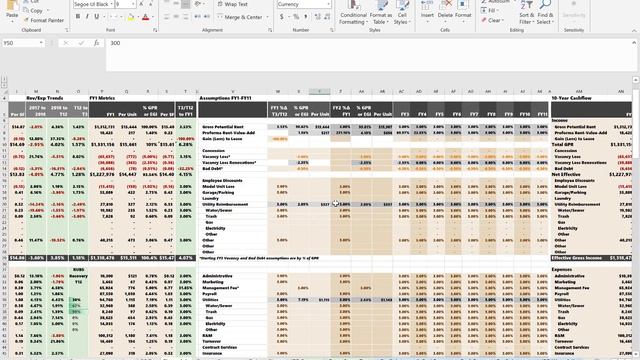Toggle Wrap Text
This screenshot has height=360, width=640.
pyautogui.click(x=232, y=4)
